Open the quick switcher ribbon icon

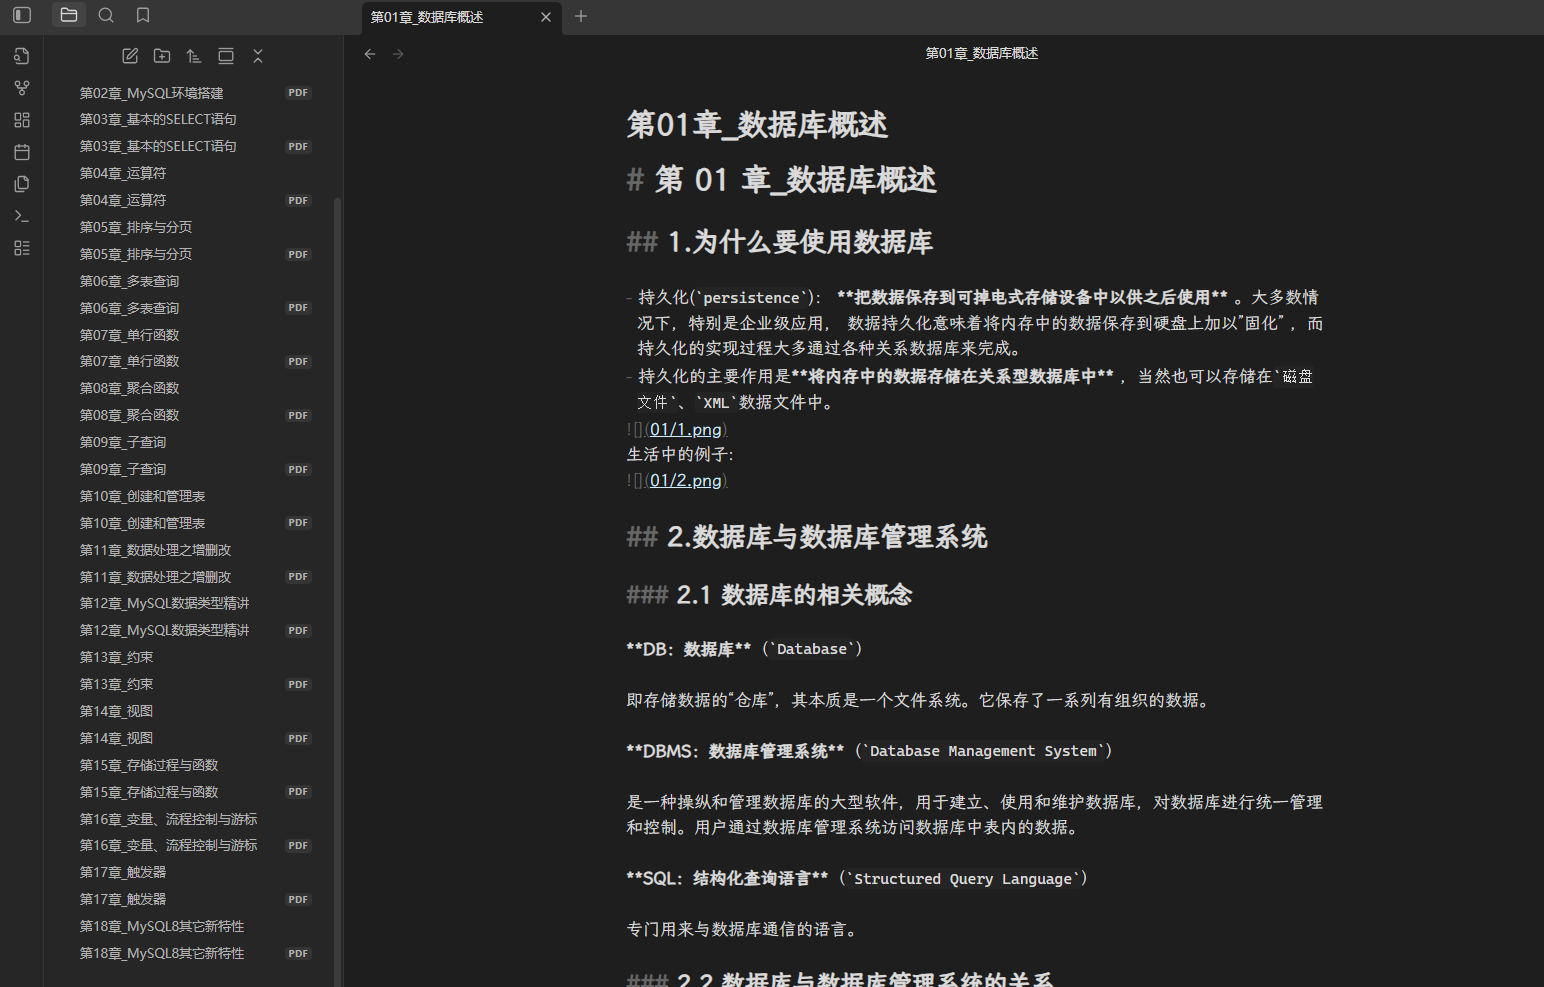coord(22,56)
